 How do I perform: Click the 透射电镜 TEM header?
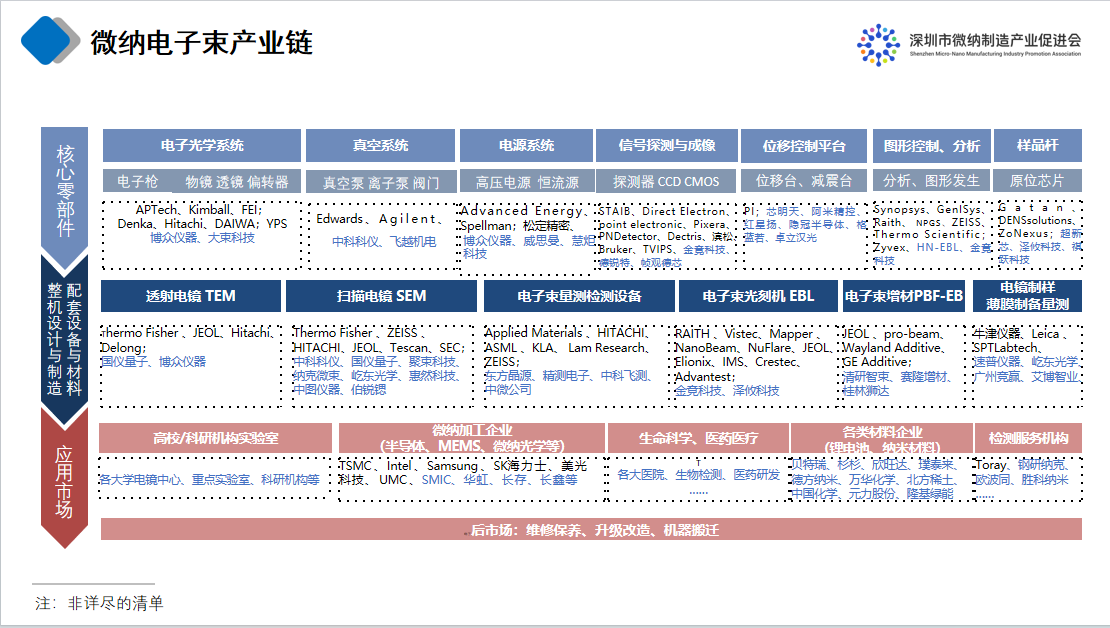pyautogui.click(x=190, y=296)
